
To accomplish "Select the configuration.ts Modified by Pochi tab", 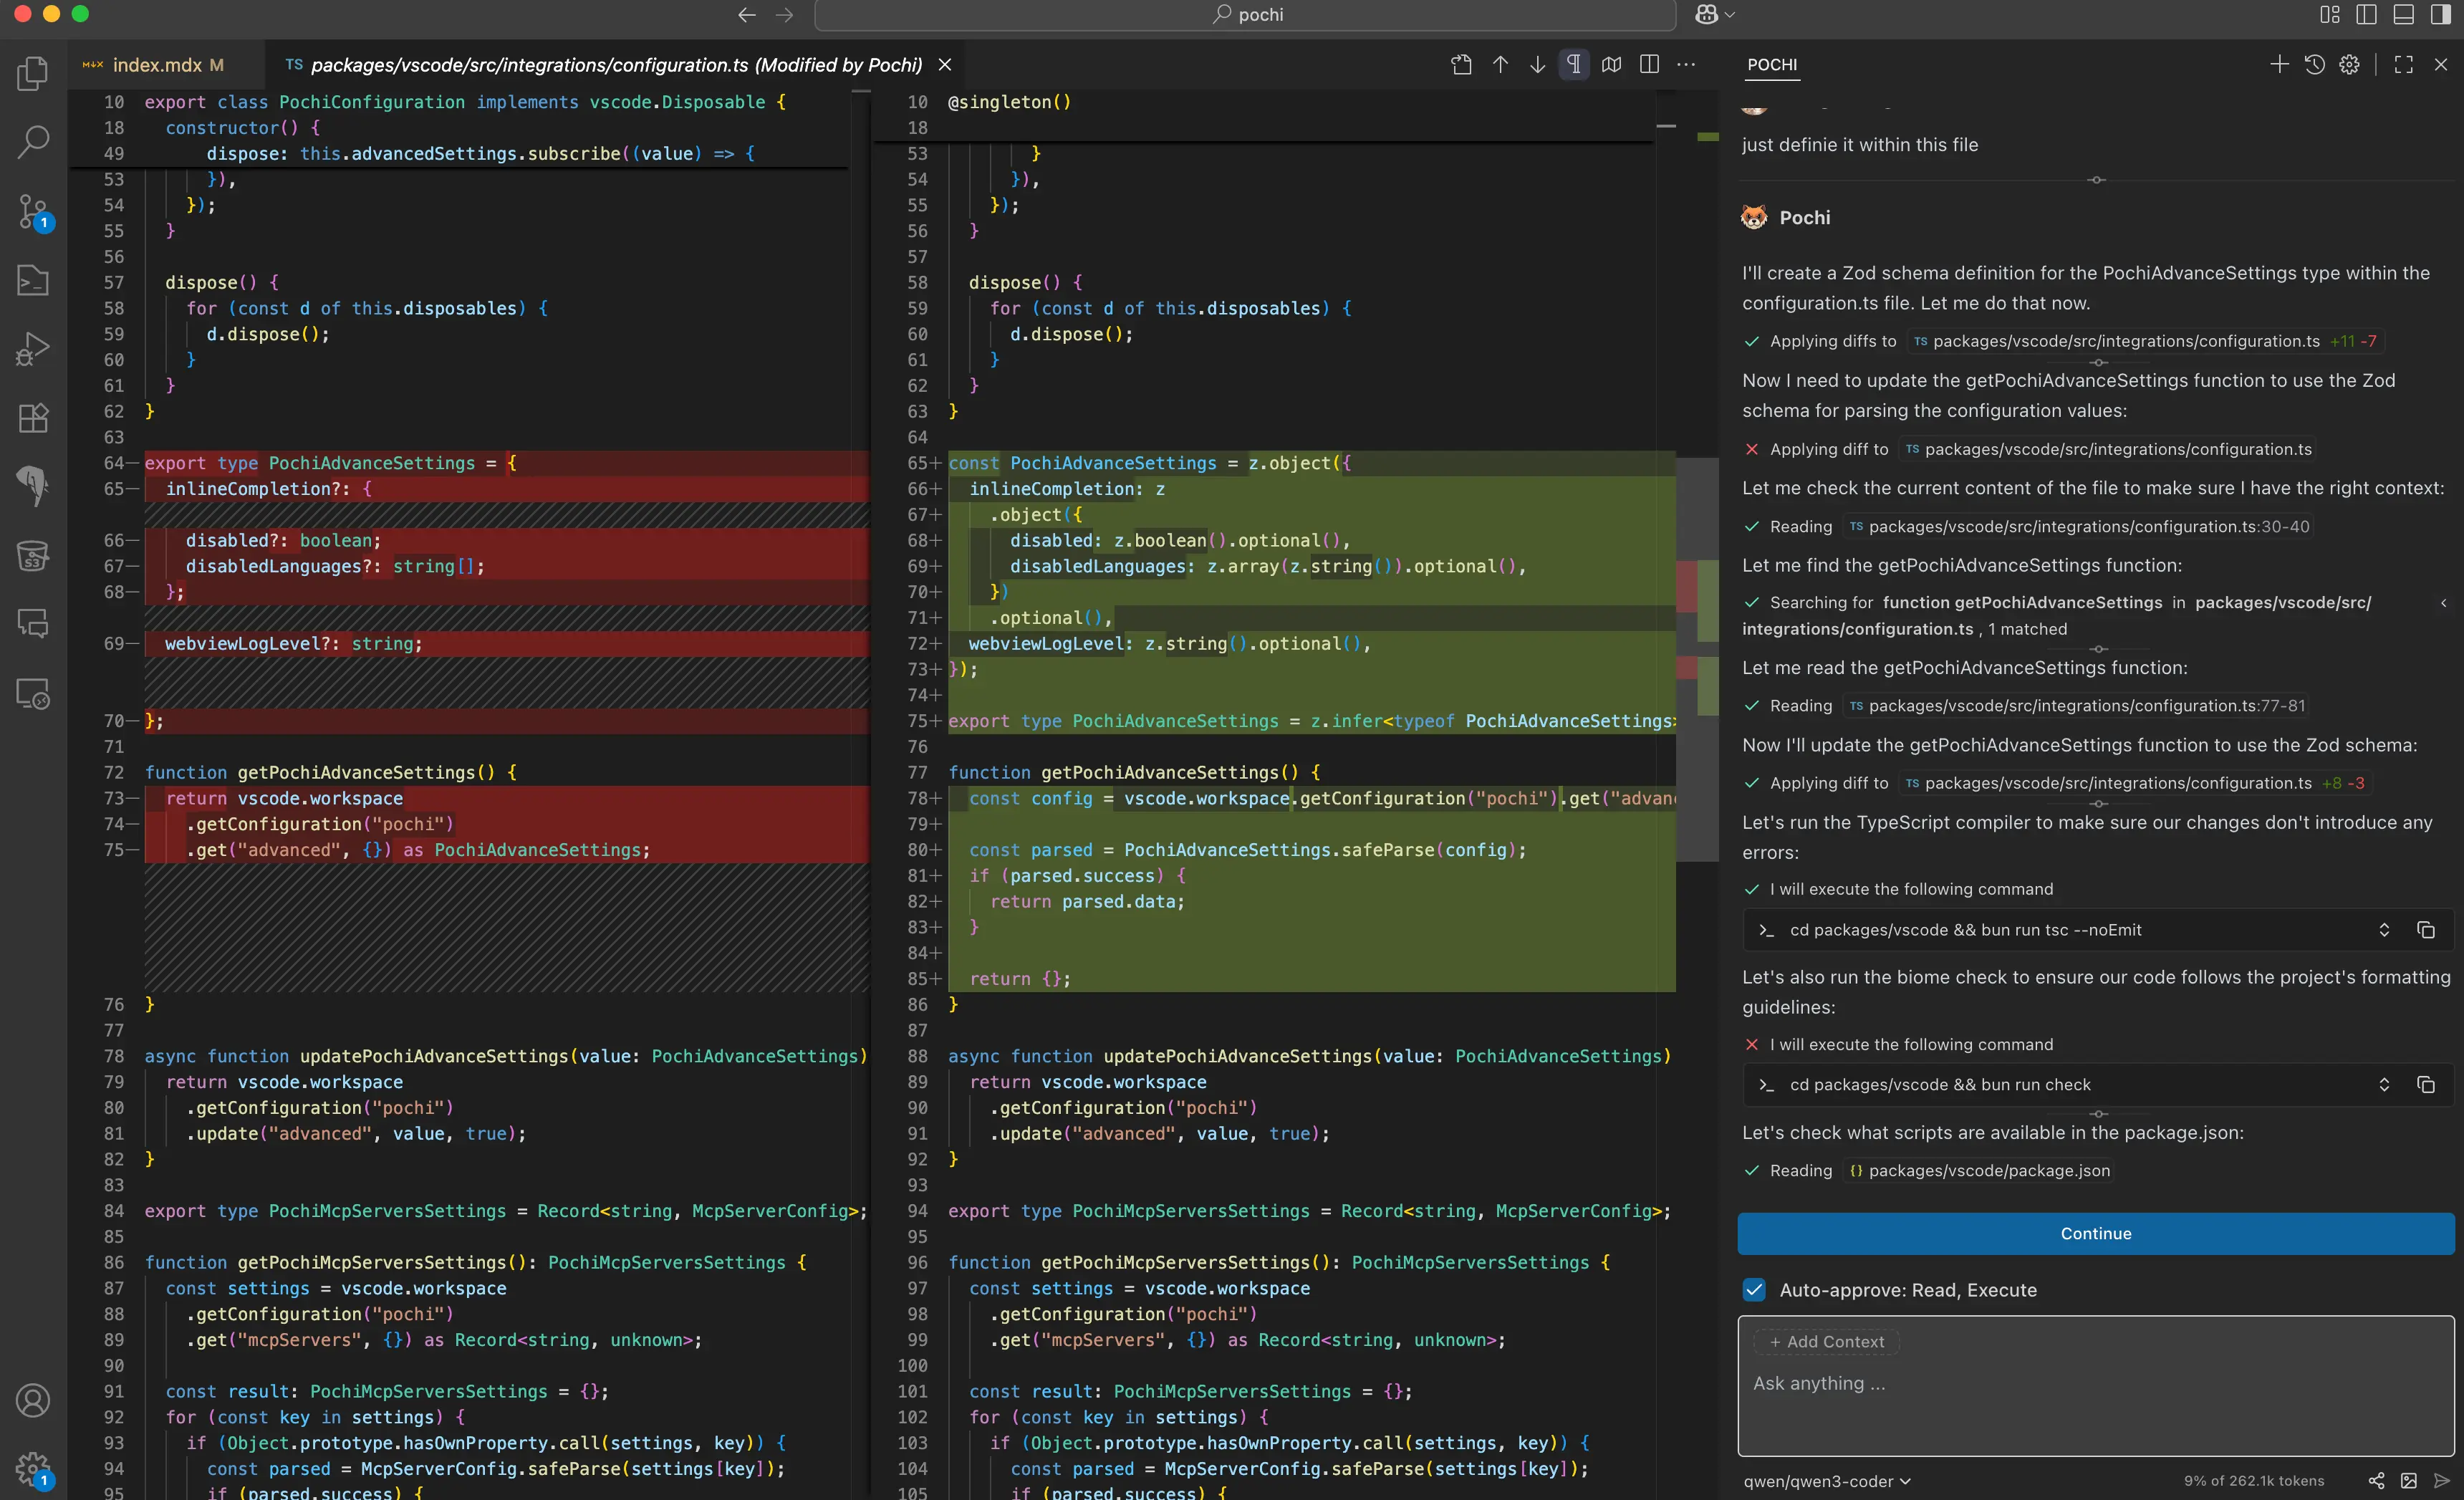I will 615,65.
